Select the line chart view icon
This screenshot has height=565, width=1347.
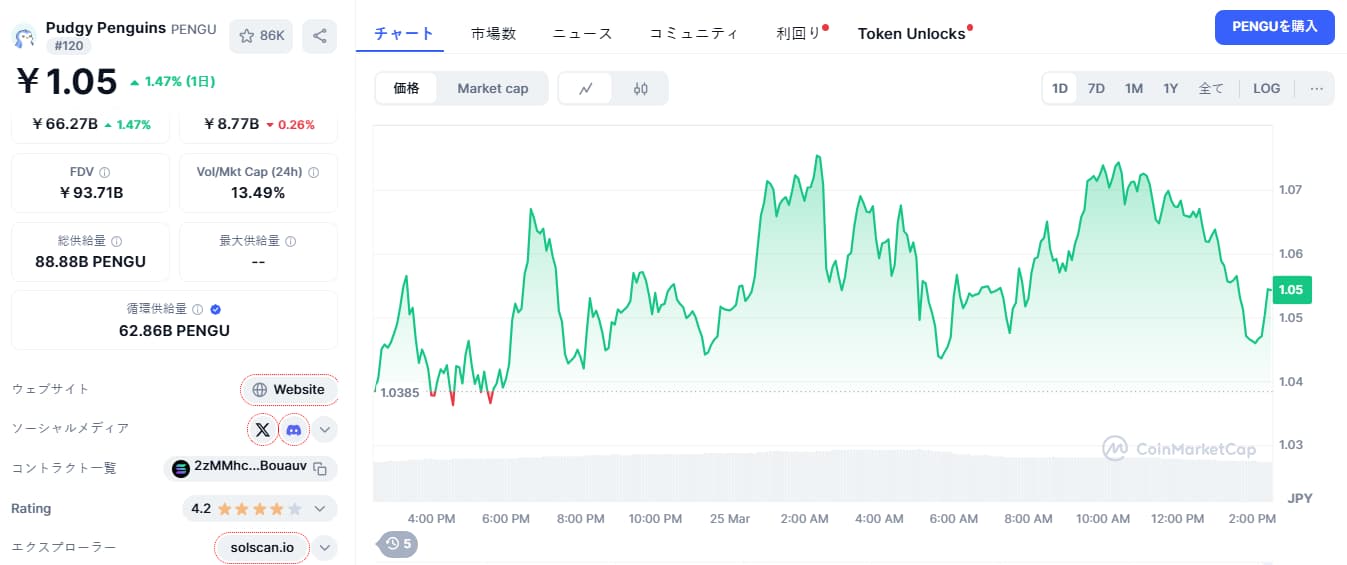[x=587, y=88]
